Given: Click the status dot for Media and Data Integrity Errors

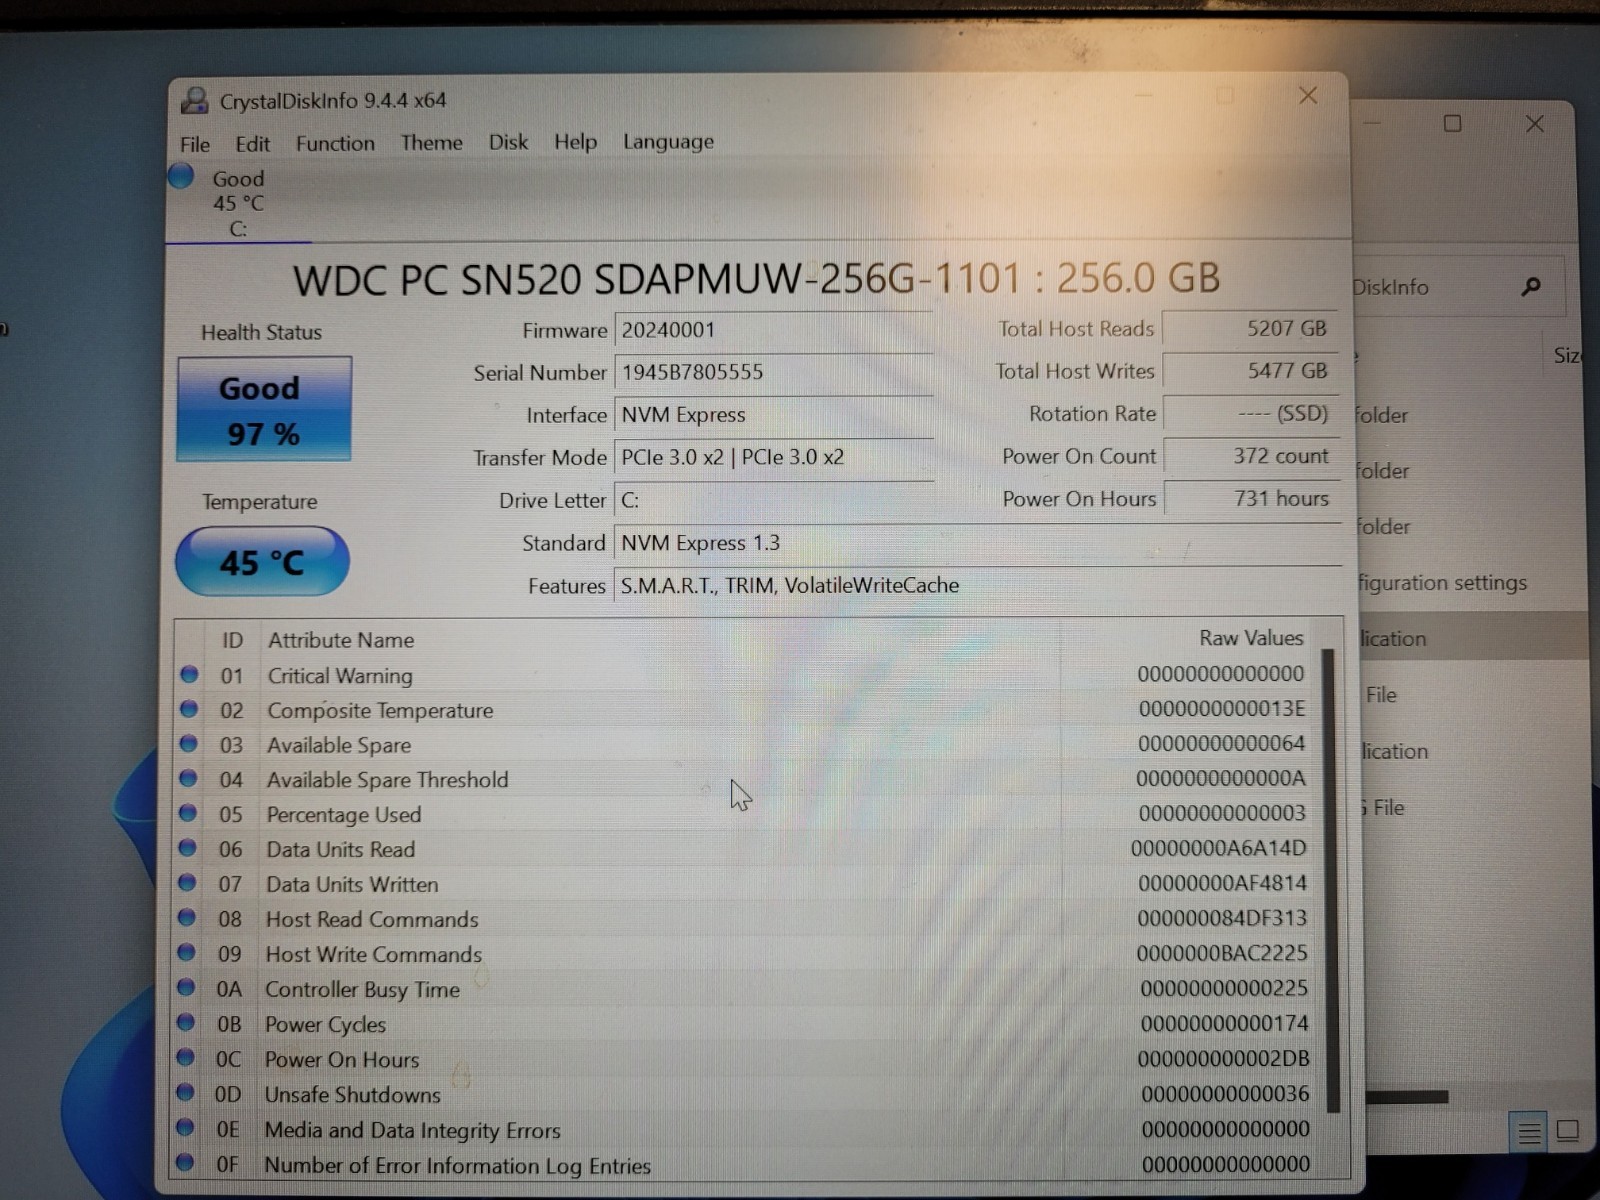Looking at the screenshot, I should click(184, 1128).
